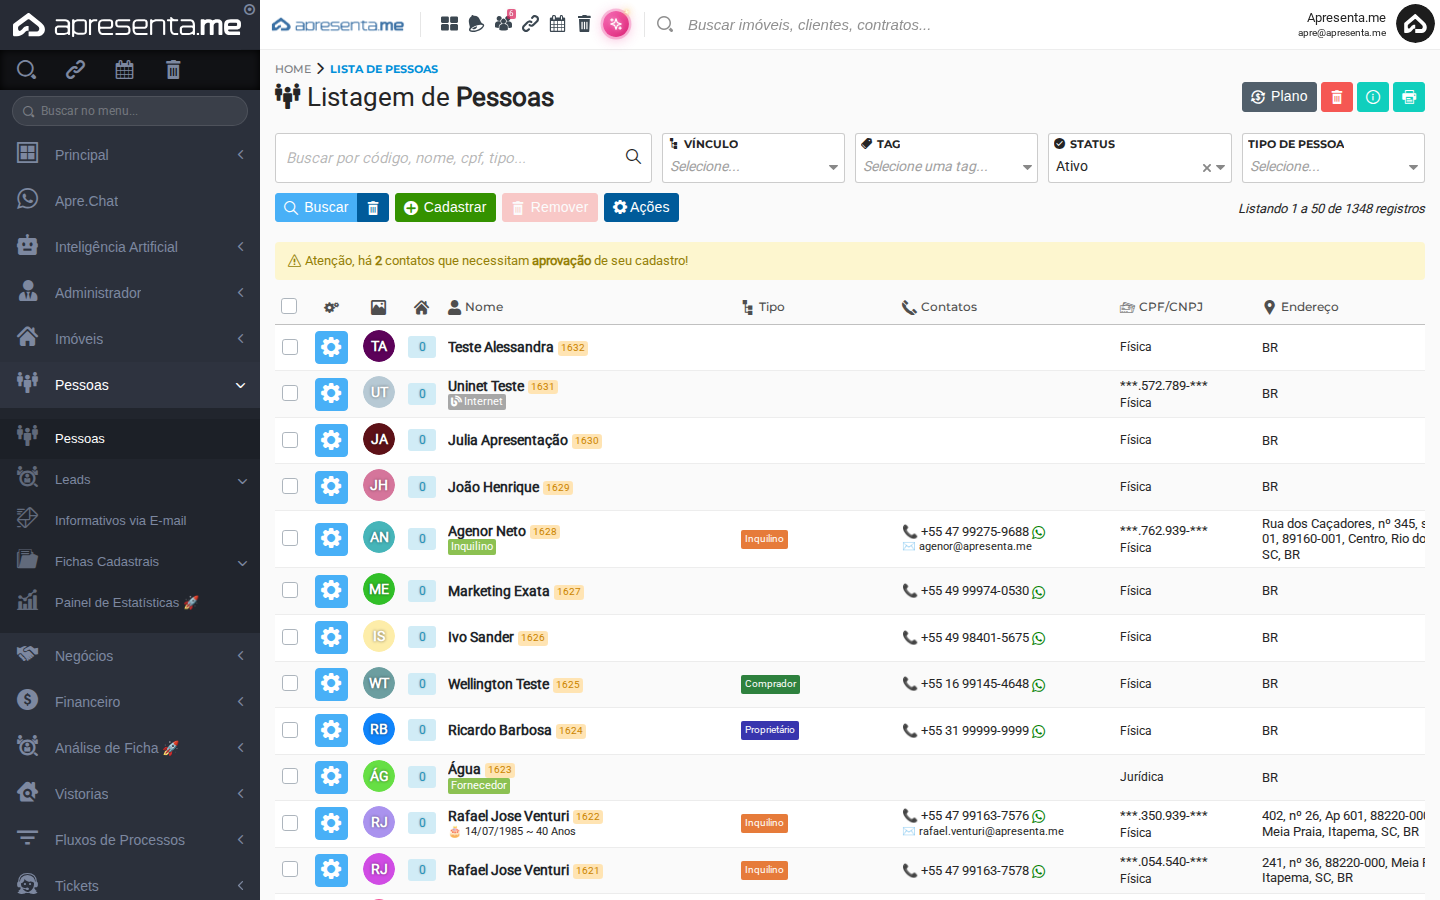Open the Ações button
This screenshot has height=900, width=1440.
click(641, 208)
